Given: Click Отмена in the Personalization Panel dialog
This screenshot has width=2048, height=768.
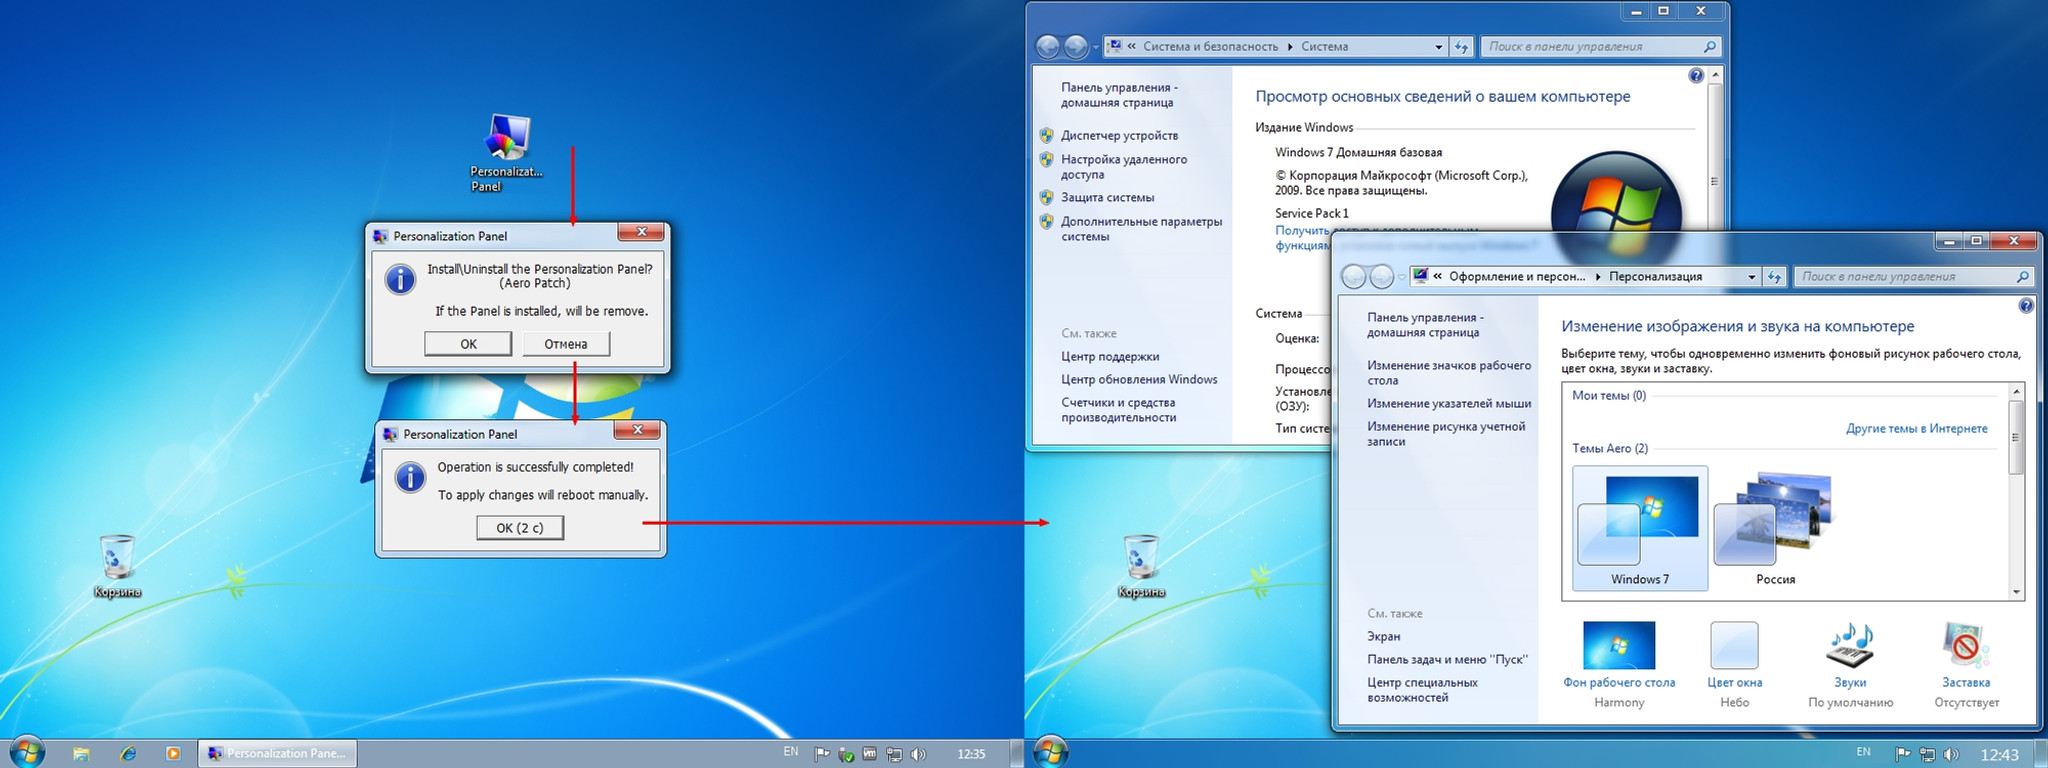Looking at the screenshot, I should (566, 344).
